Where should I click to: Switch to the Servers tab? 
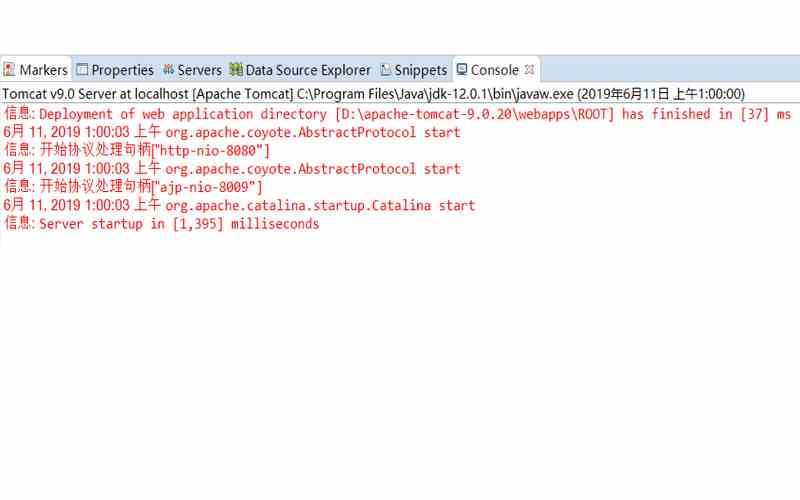pyautogui.click(x=193, y=70)
